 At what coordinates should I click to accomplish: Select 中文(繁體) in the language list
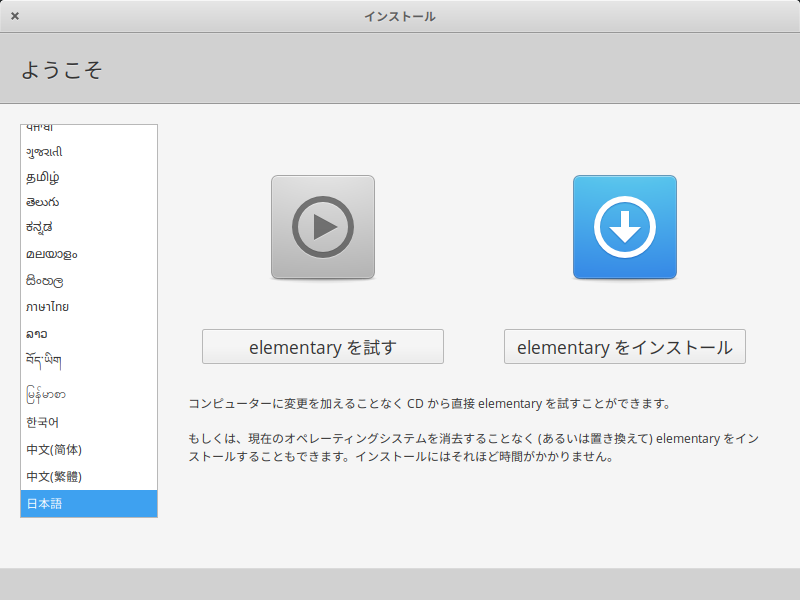89,477
